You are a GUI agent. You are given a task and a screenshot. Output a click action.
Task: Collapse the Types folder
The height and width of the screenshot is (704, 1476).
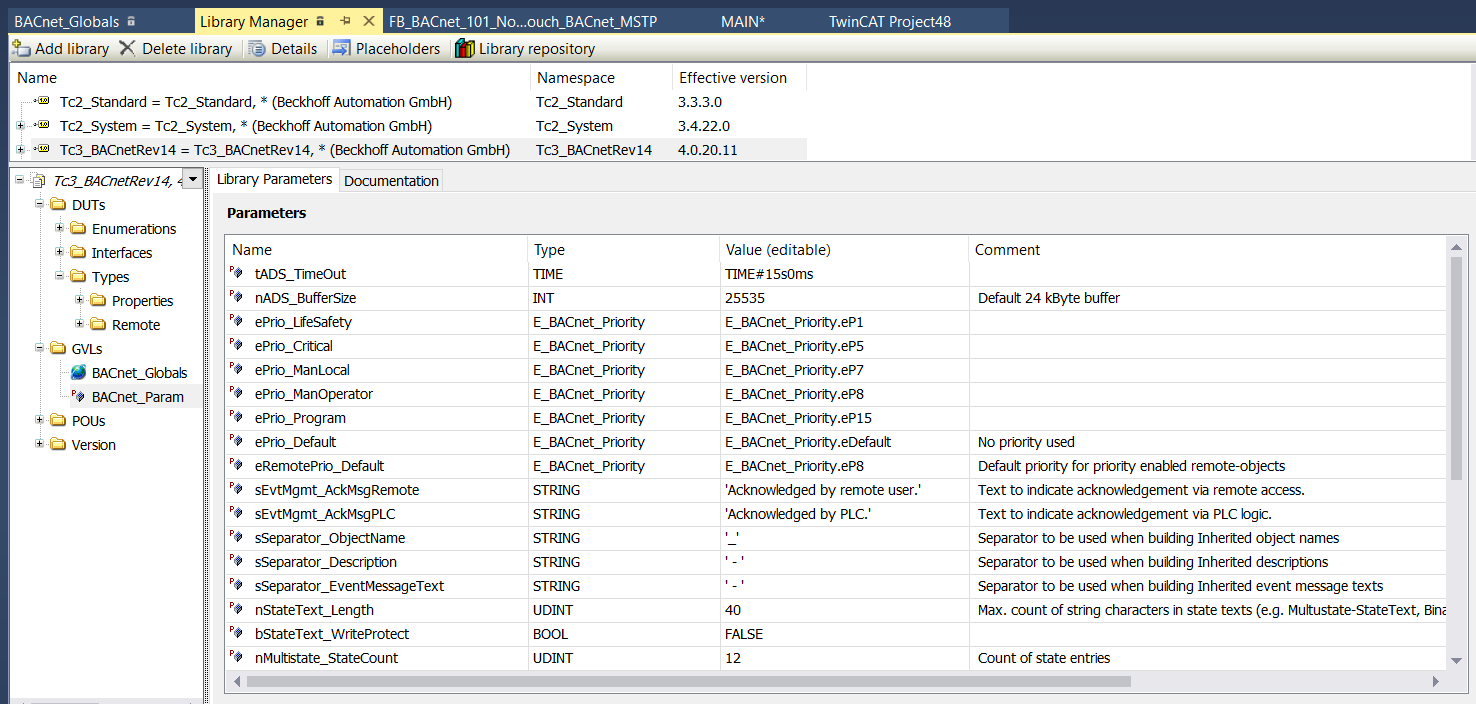coord(60,277)
